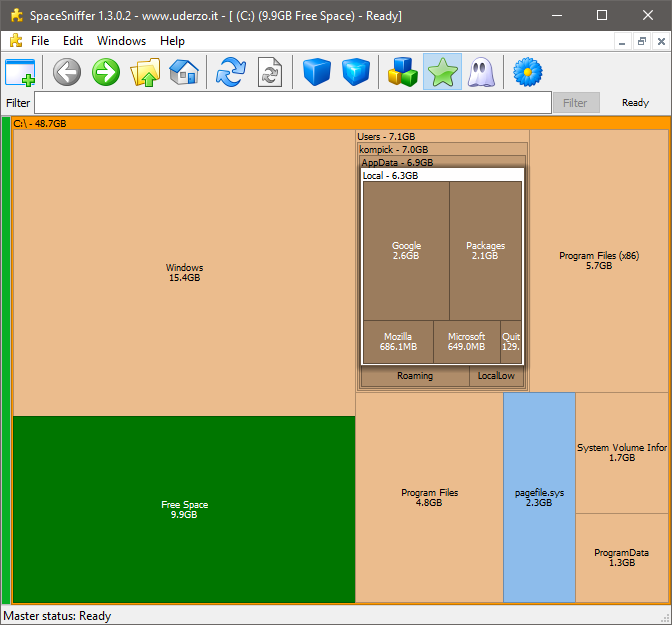This screenshot has width=672, height=625.
Task: Close the inner child view window
Action: coord(661,42)
